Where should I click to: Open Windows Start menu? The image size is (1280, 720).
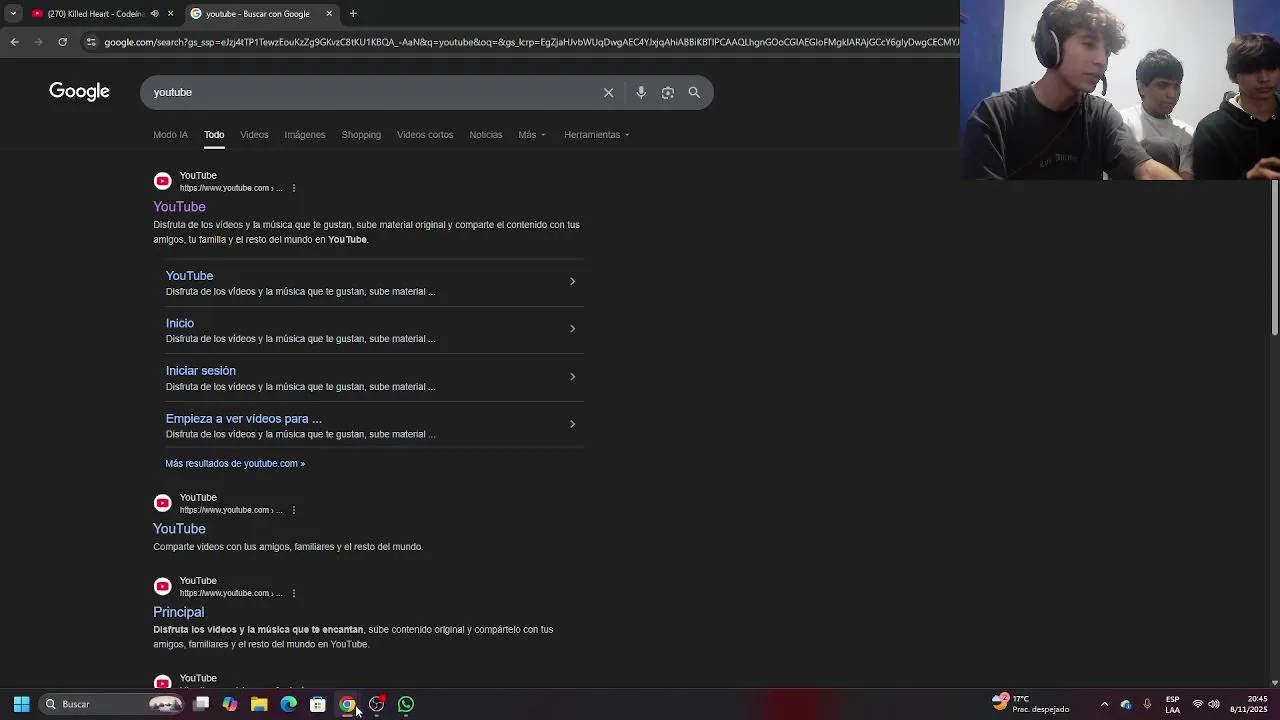click(21, 704)
